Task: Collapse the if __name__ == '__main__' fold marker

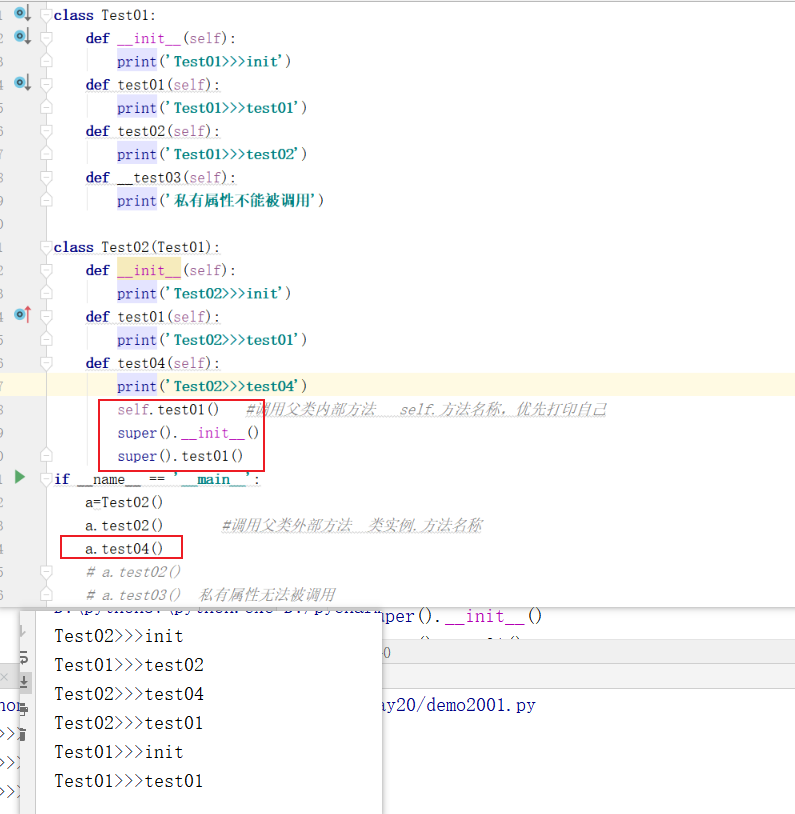Action: click(46, 479)
